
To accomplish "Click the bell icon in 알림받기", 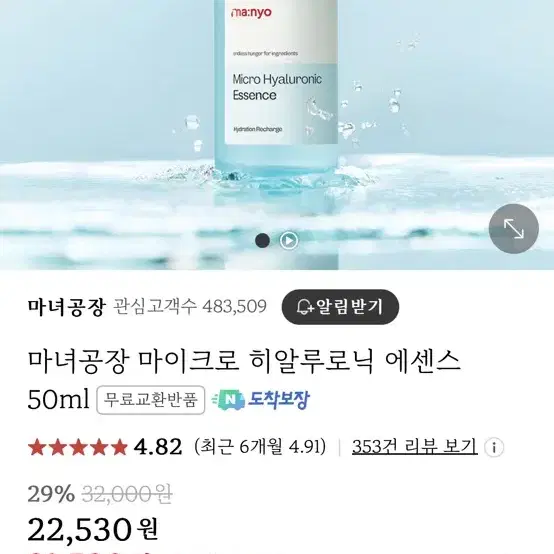I will [305, 307].
